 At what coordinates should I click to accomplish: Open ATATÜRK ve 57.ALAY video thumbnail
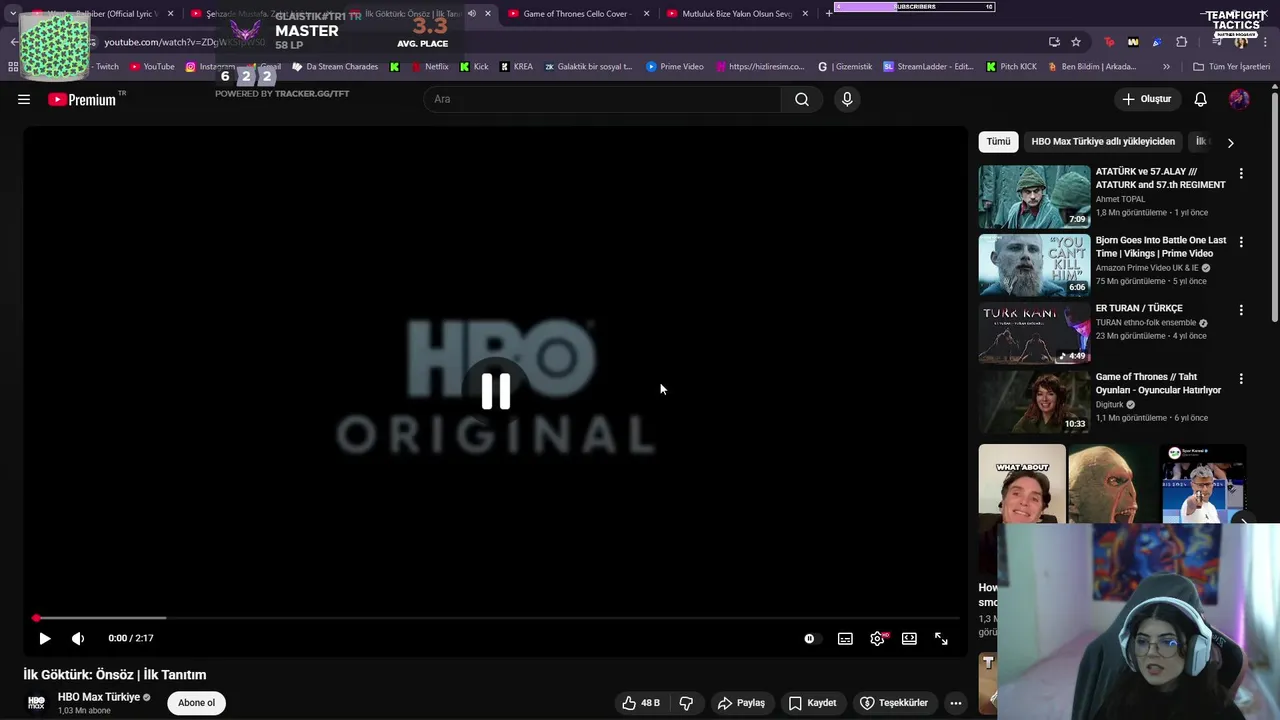click(1034, 197)
